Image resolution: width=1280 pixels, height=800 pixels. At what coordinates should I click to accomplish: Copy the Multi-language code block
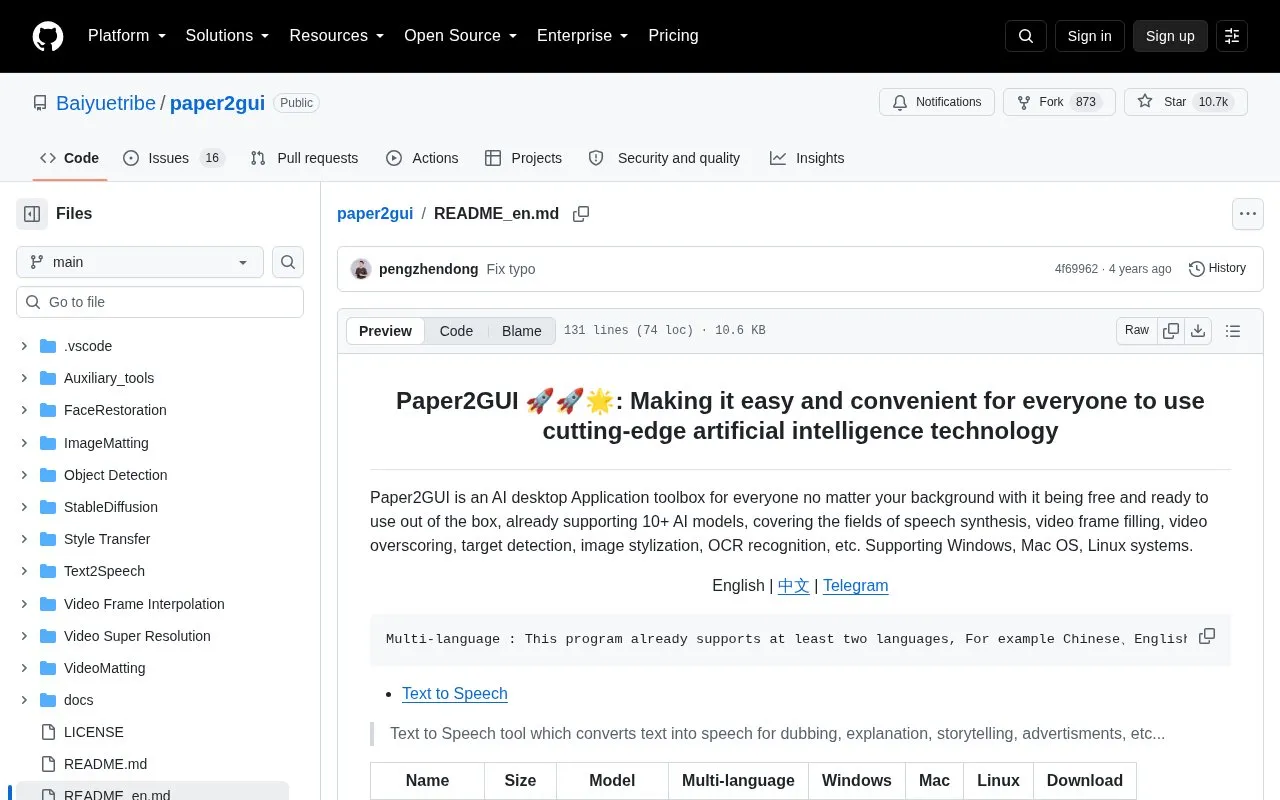point(1207,637)
